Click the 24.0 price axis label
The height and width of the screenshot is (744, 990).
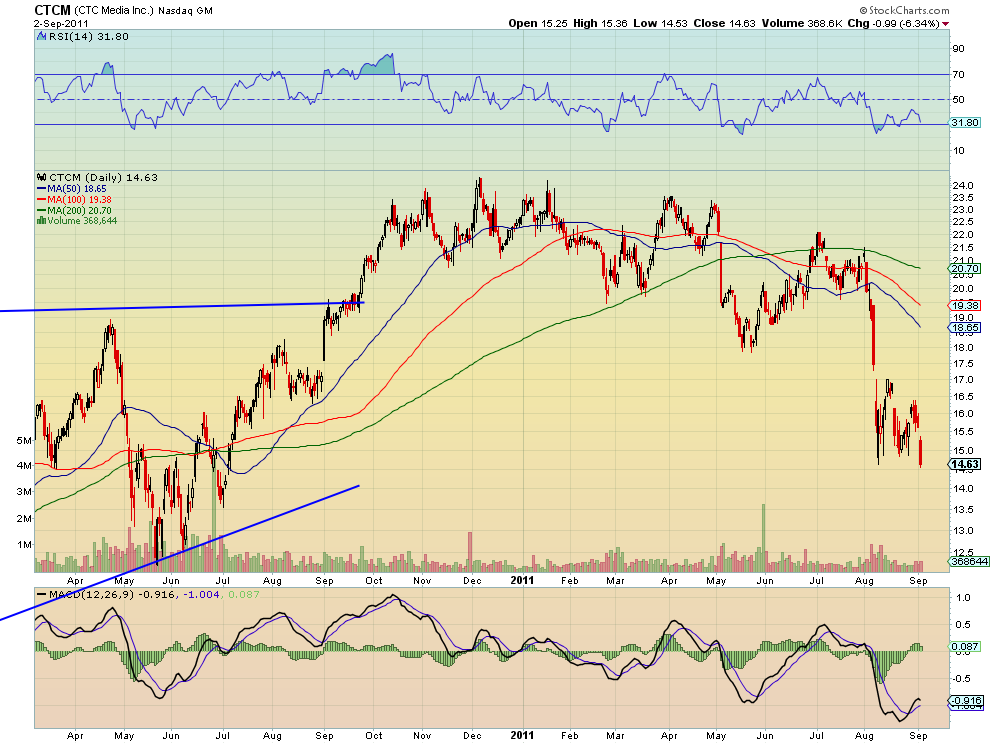pyautogui.click(x=962, y=186)
